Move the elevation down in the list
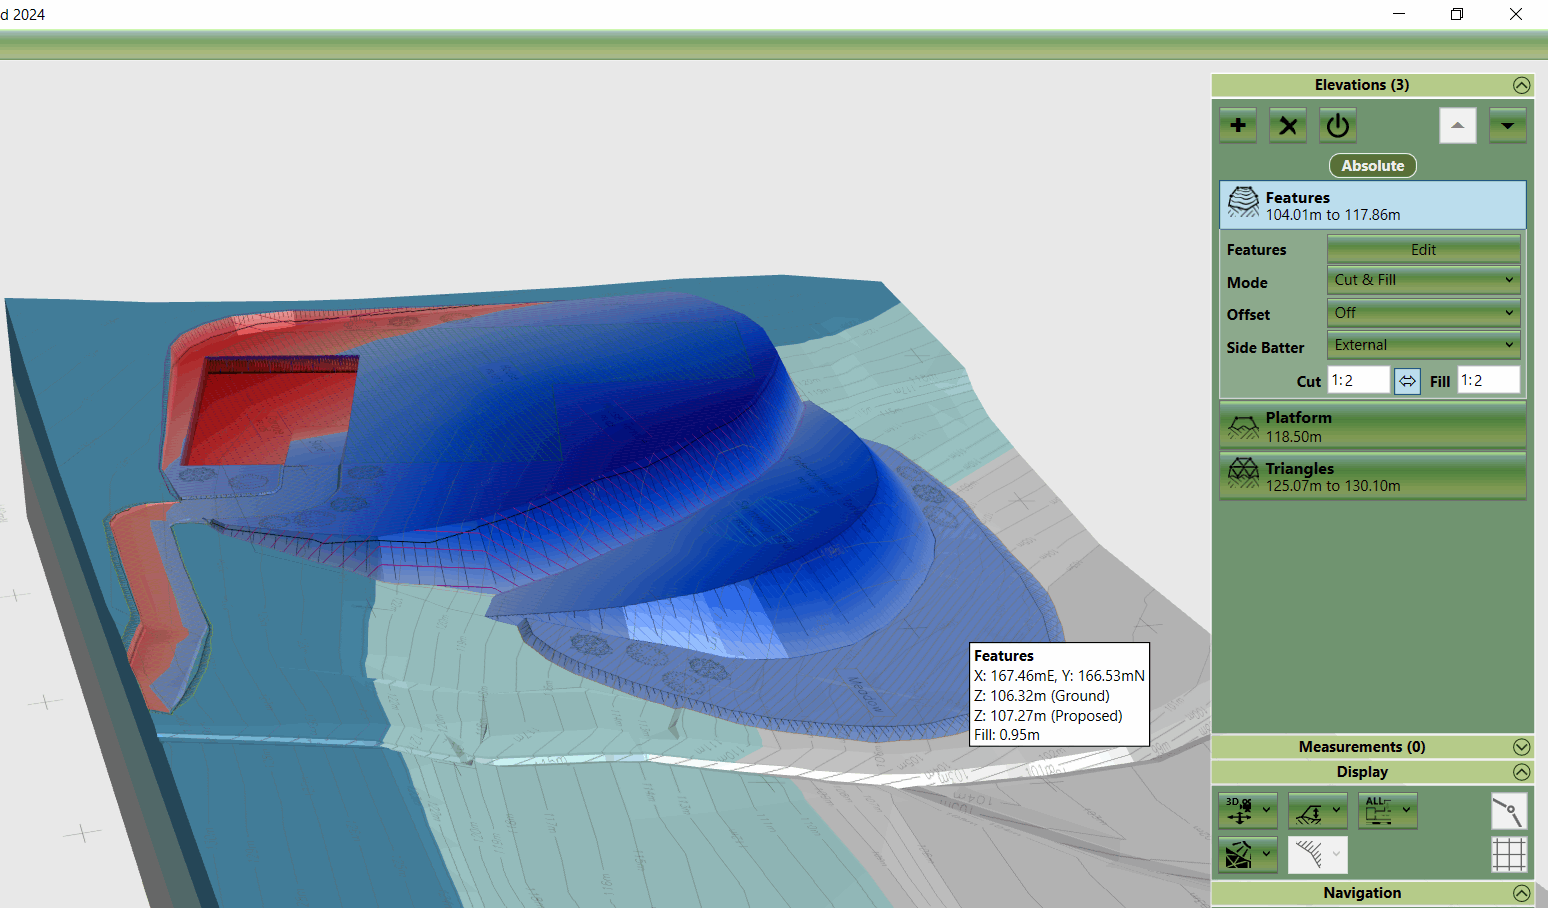The width and height of the screenshot is (1548, 908). [1507, 126]
